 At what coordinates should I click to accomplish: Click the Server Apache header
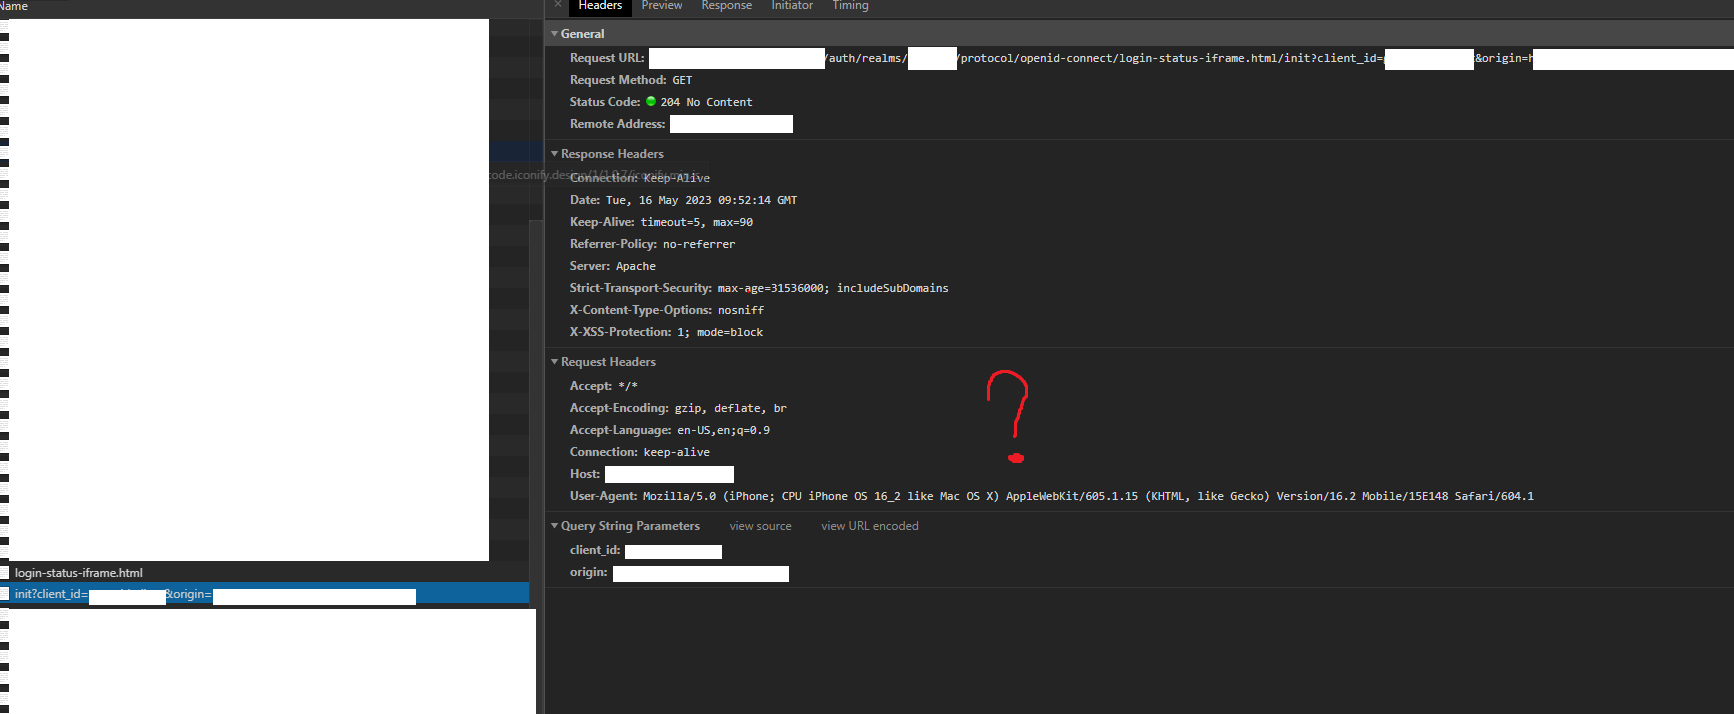pyautogui.click(x=613, y=266)
